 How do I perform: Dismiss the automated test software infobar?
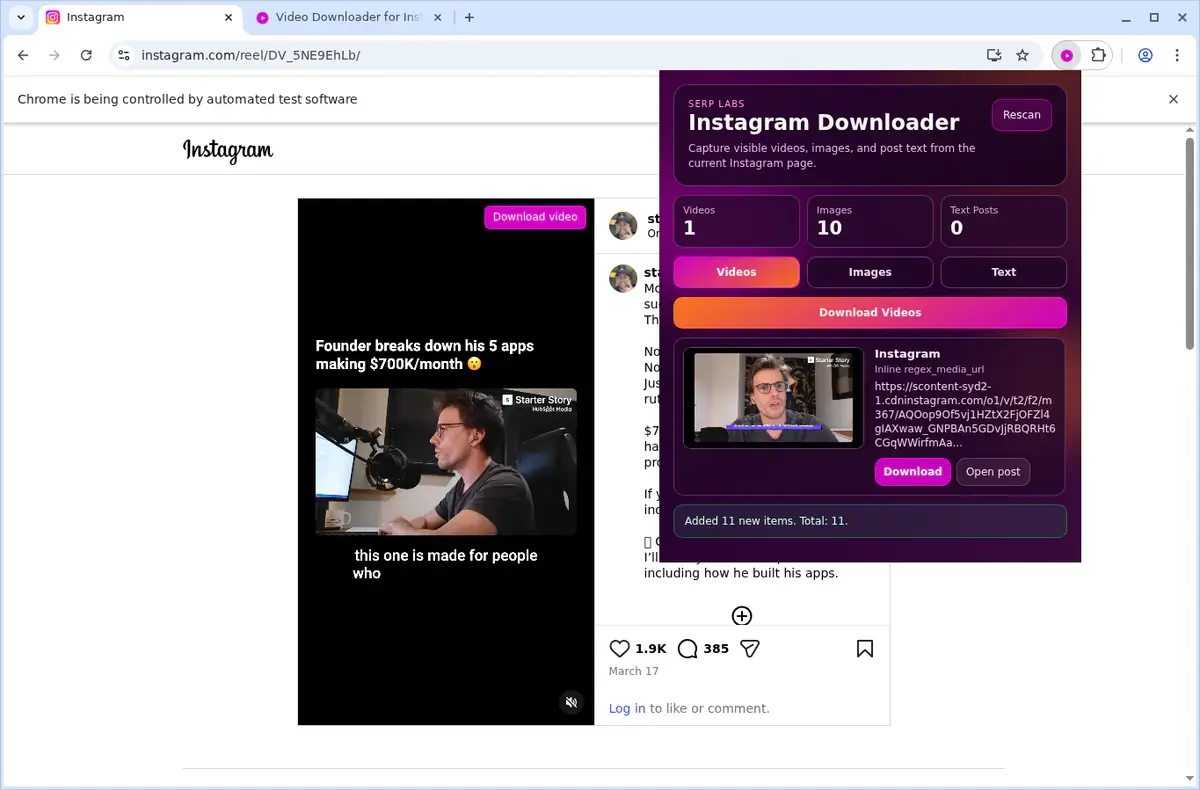1174,99
